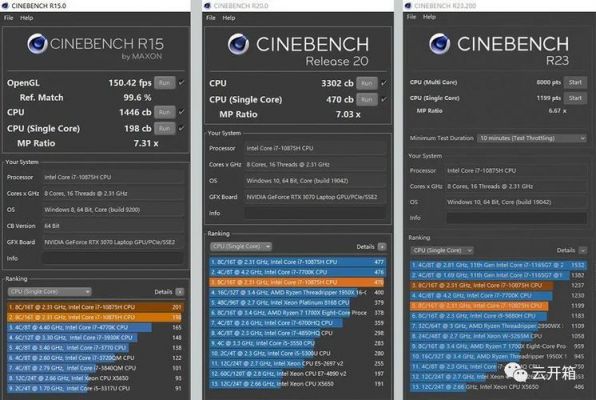Select the orange R23 ranking row scoring 1199
596x400 pixels.
pos(498,306)
